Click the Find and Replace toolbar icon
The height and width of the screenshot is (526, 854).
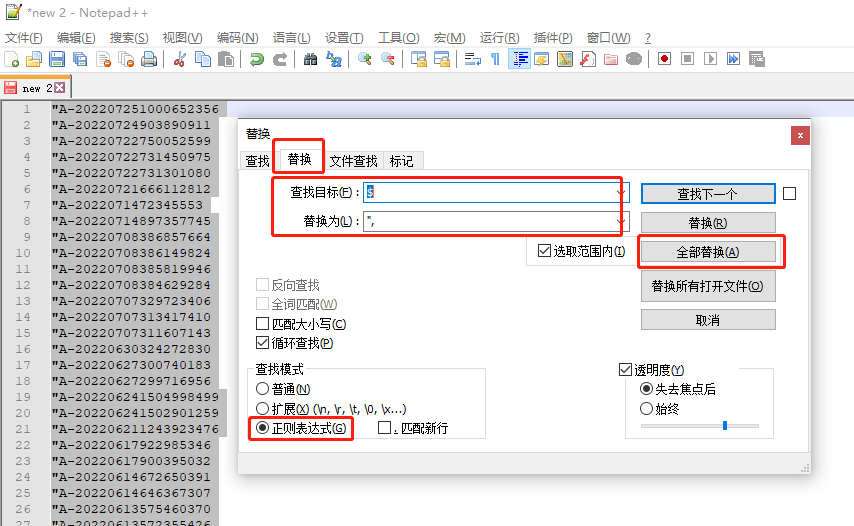click(x=333, y=59)
